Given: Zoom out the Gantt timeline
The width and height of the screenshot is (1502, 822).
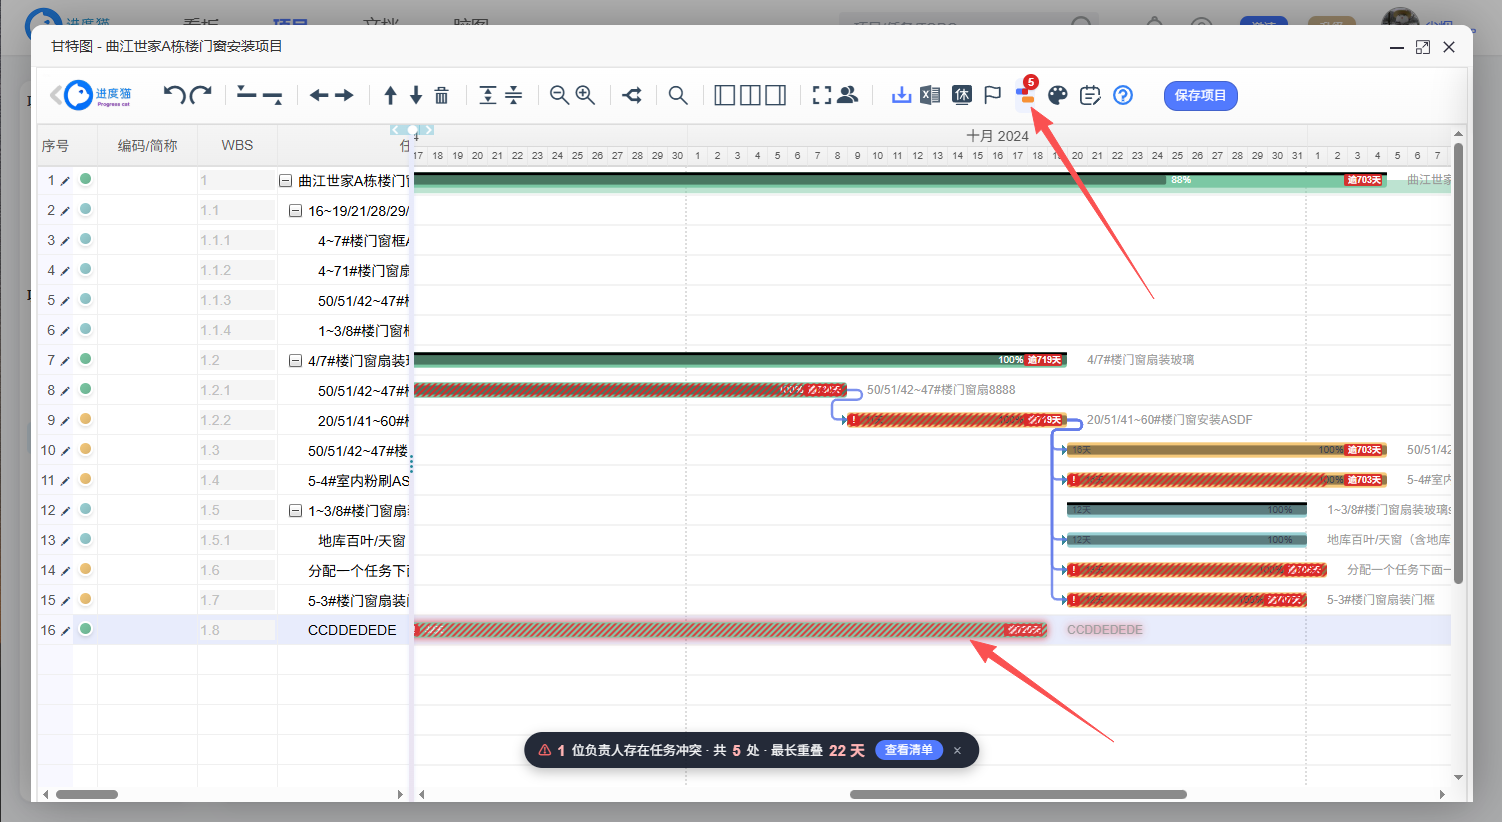Looking at the screenshot, I should tap(560, 95).
